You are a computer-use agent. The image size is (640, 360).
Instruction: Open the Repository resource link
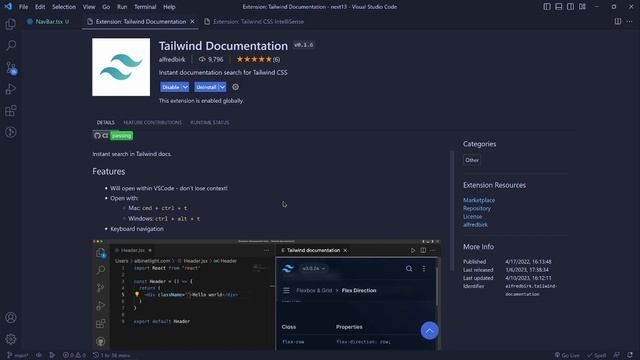(477, 208)
